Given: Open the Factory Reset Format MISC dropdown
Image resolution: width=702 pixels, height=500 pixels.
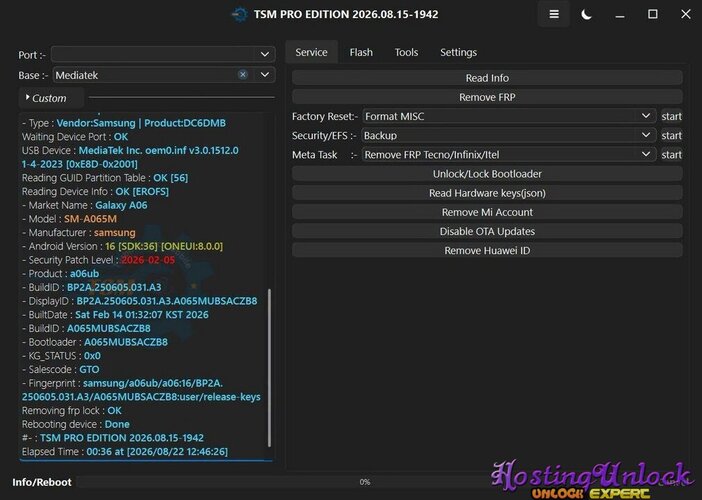Looking at the screenshot, I should pyautogui.click(x=509, y=116).
